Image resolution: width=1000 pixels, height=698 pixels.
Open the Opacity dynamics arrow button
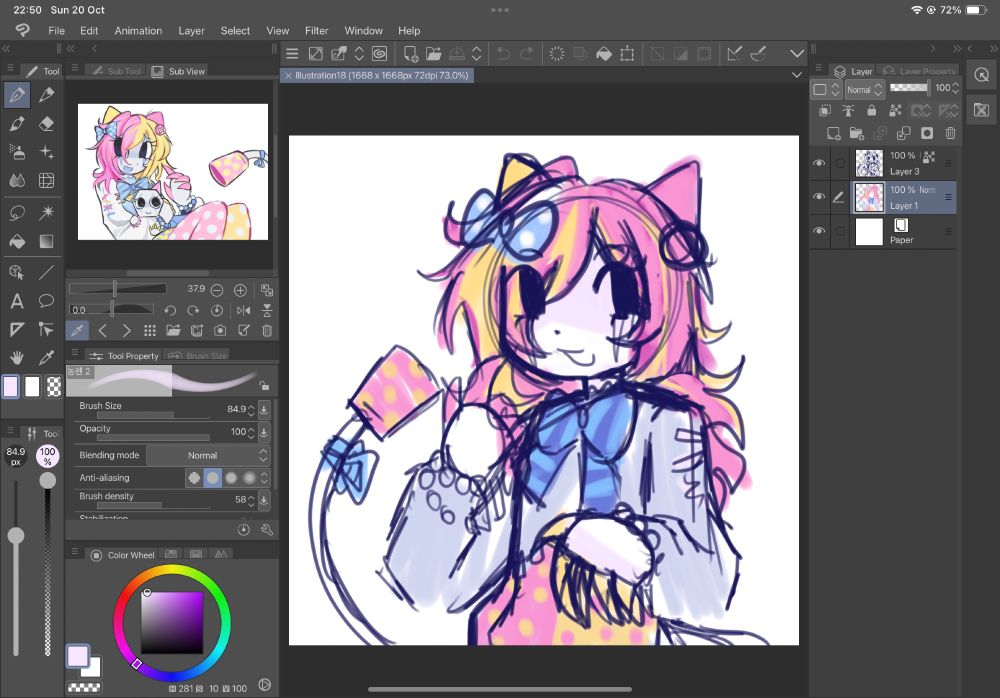coord(264,433)
